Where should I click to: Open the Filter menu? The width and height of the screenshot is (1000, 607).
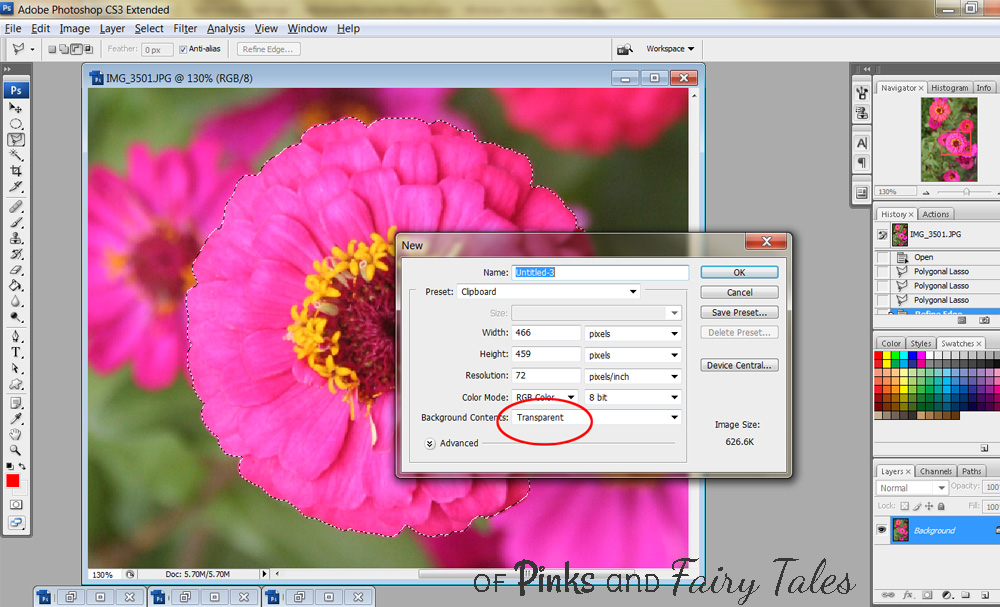186,28
